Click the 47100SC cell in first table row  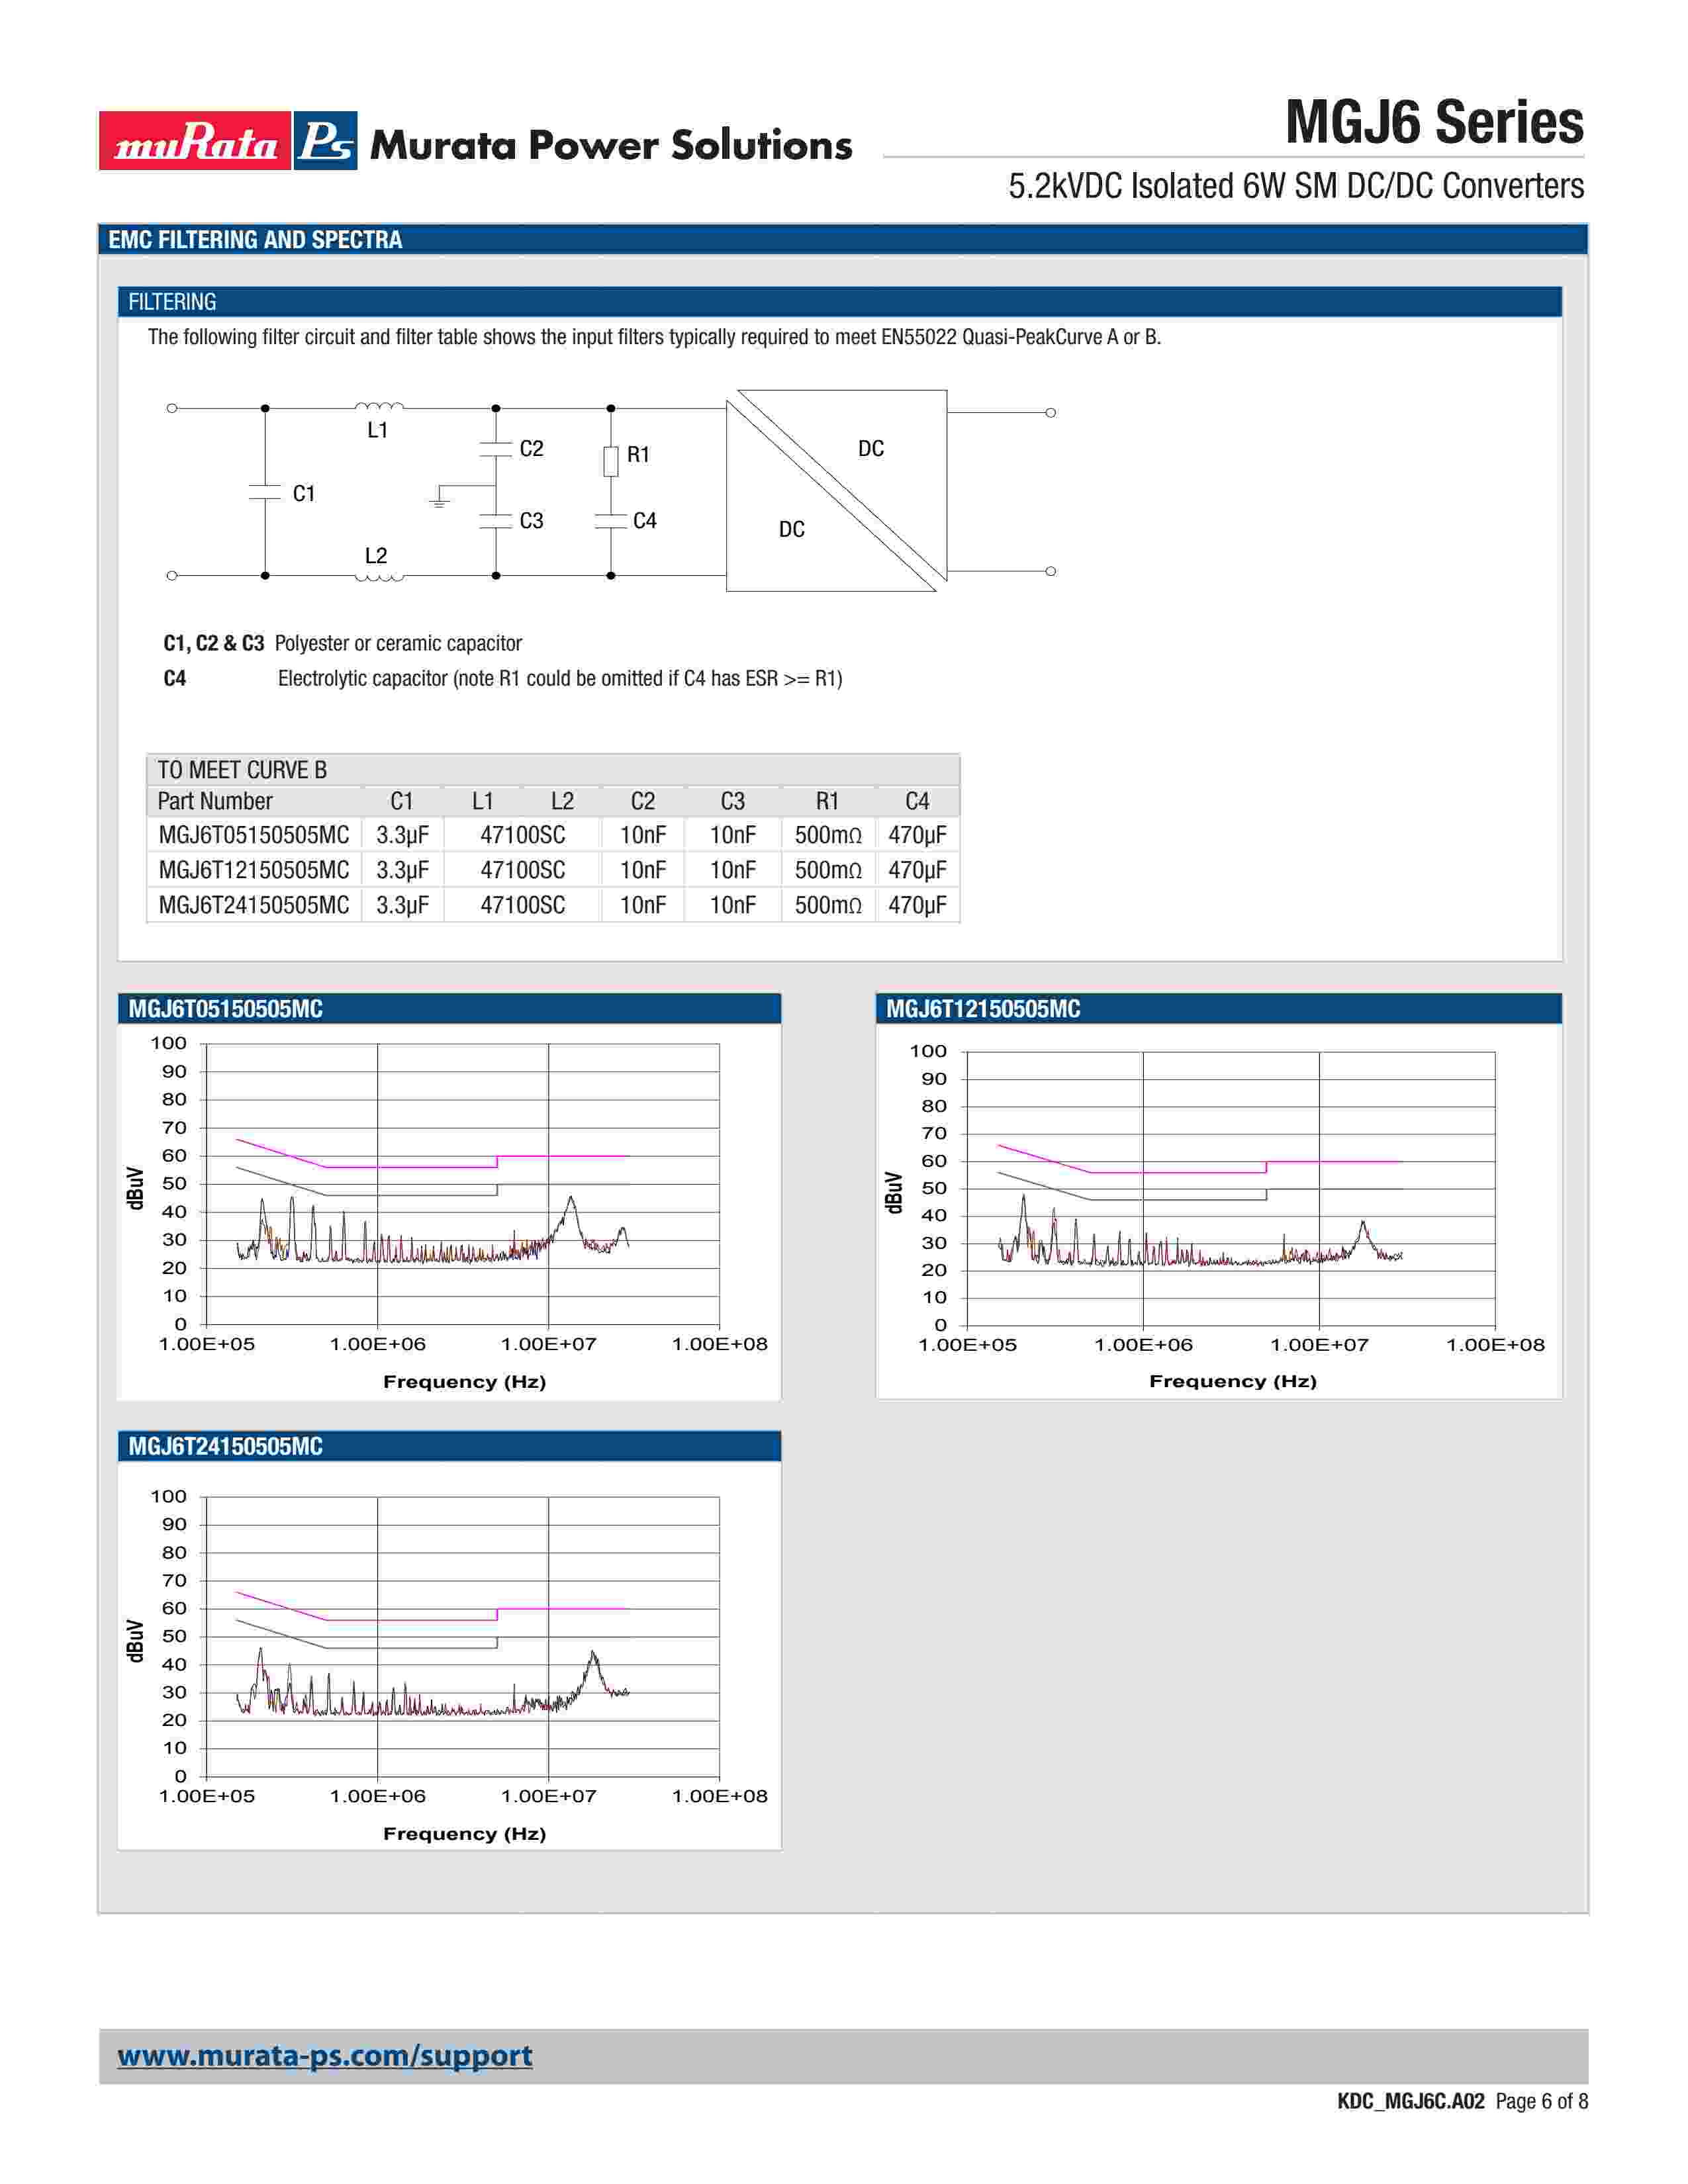(x=522, y=835)
